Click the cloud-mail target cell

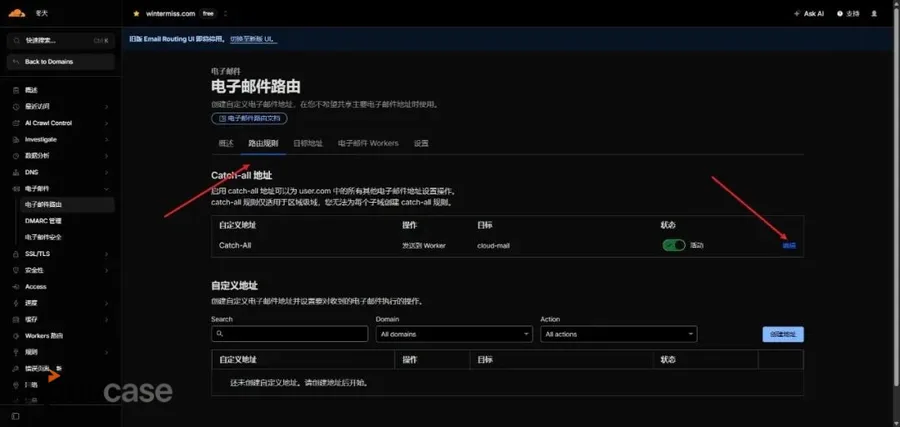494,245
